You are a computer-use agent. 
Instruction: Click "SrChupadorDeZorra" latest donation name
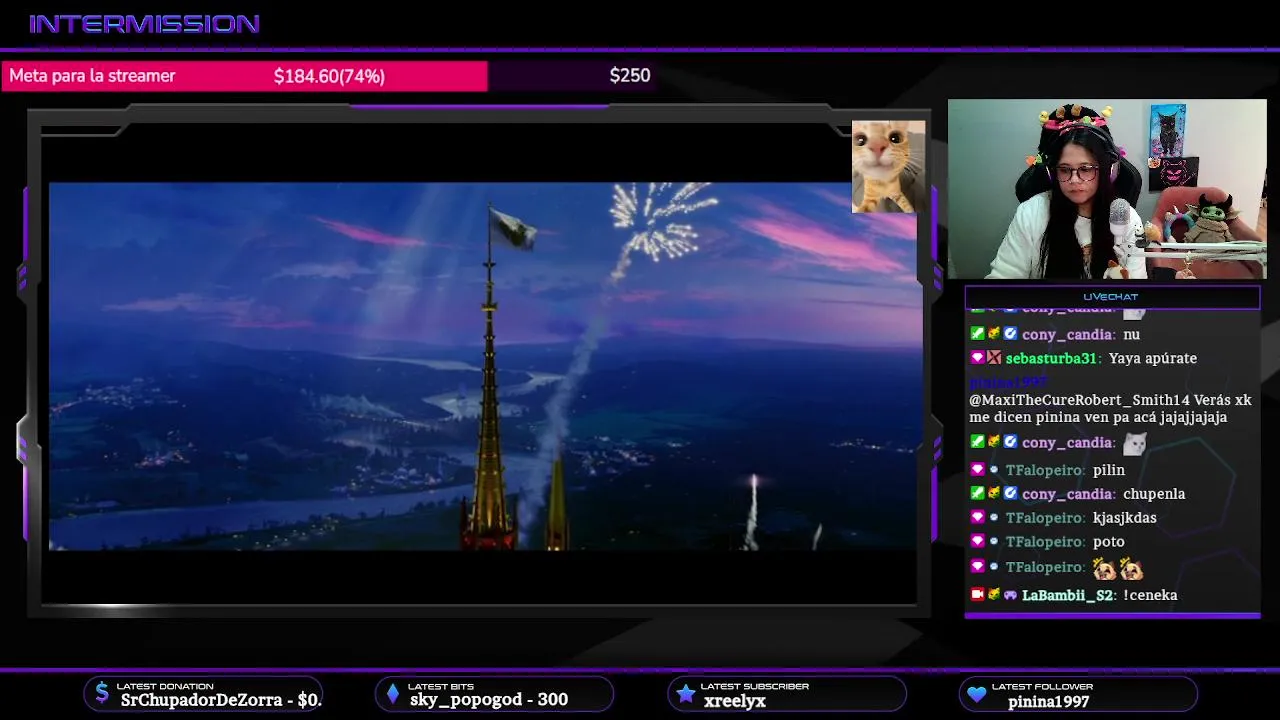[201, 701]
